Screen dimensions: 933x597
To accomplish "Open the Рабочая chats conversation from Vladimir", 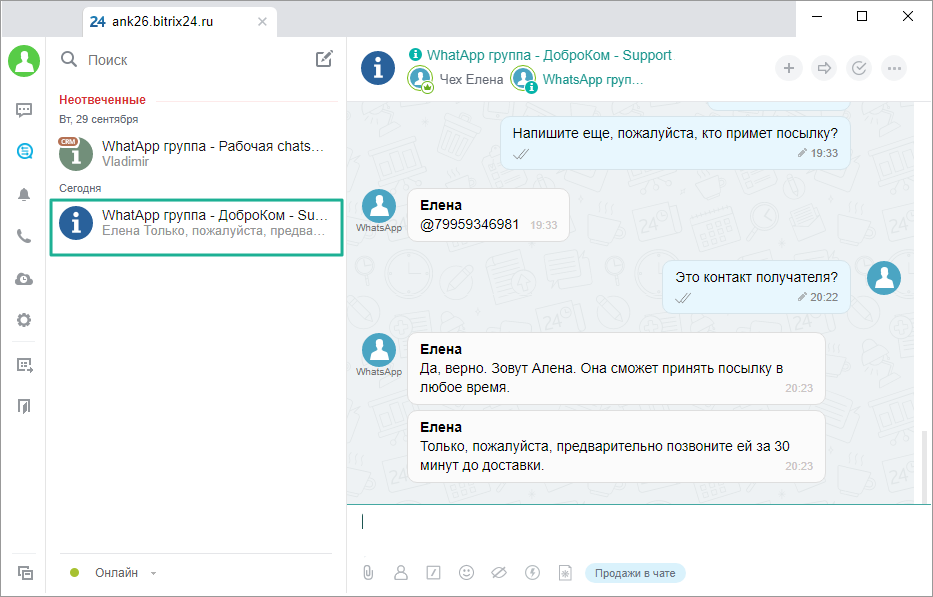I will (196, 153).
